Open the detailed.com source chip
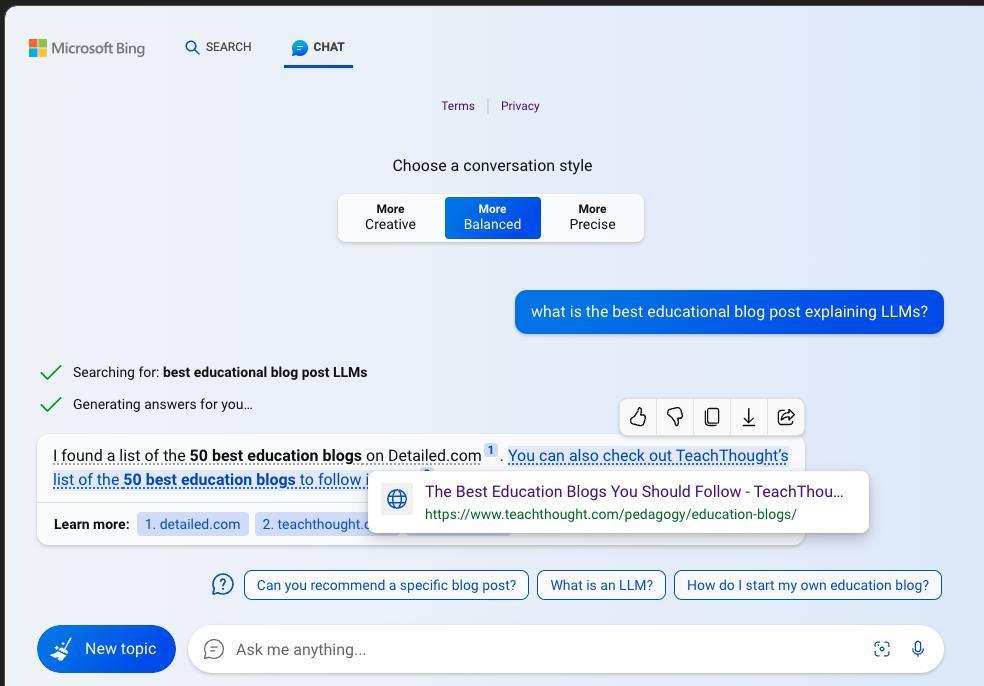 point(193,524)
